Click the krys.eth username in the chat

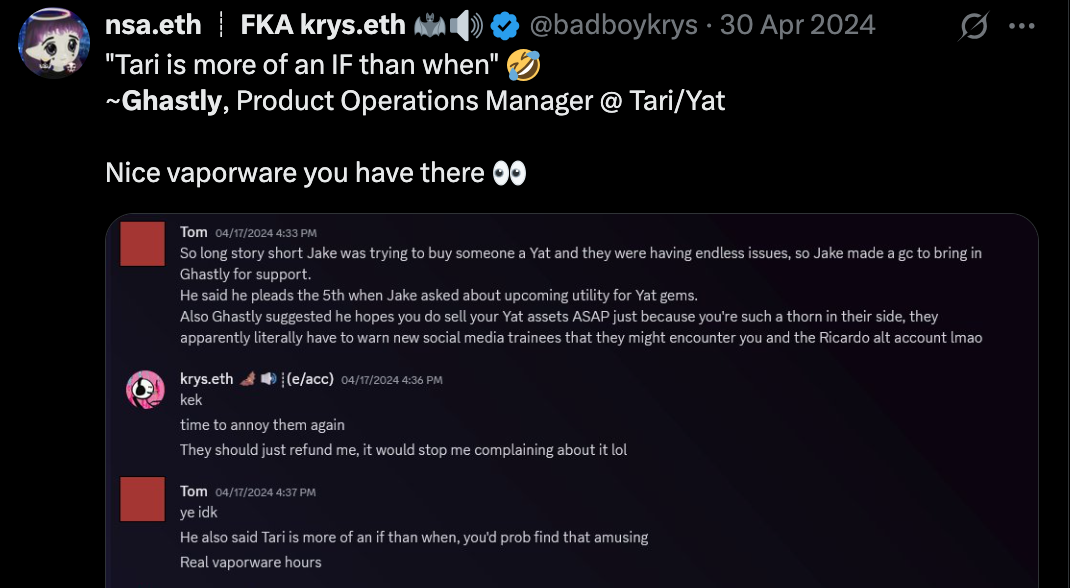[x=206, y=379]
